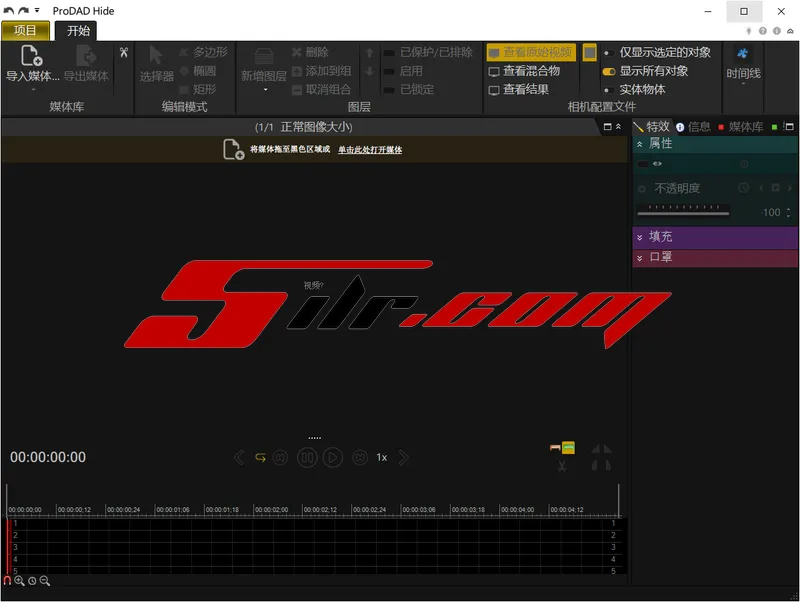Click the Timeline (时间线) icon
This screenshot has height=602, width=800.
click(743, 53)
